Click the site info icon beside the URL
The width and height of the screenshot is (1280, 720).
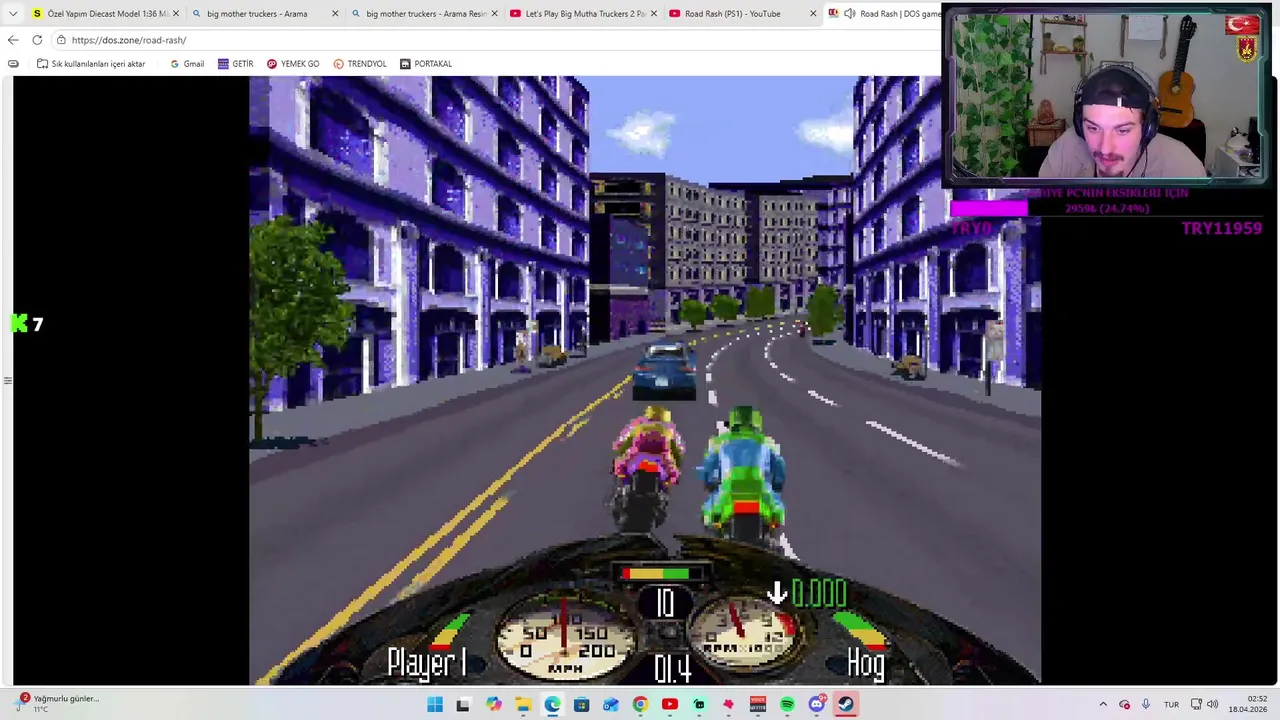coord(61,40)
